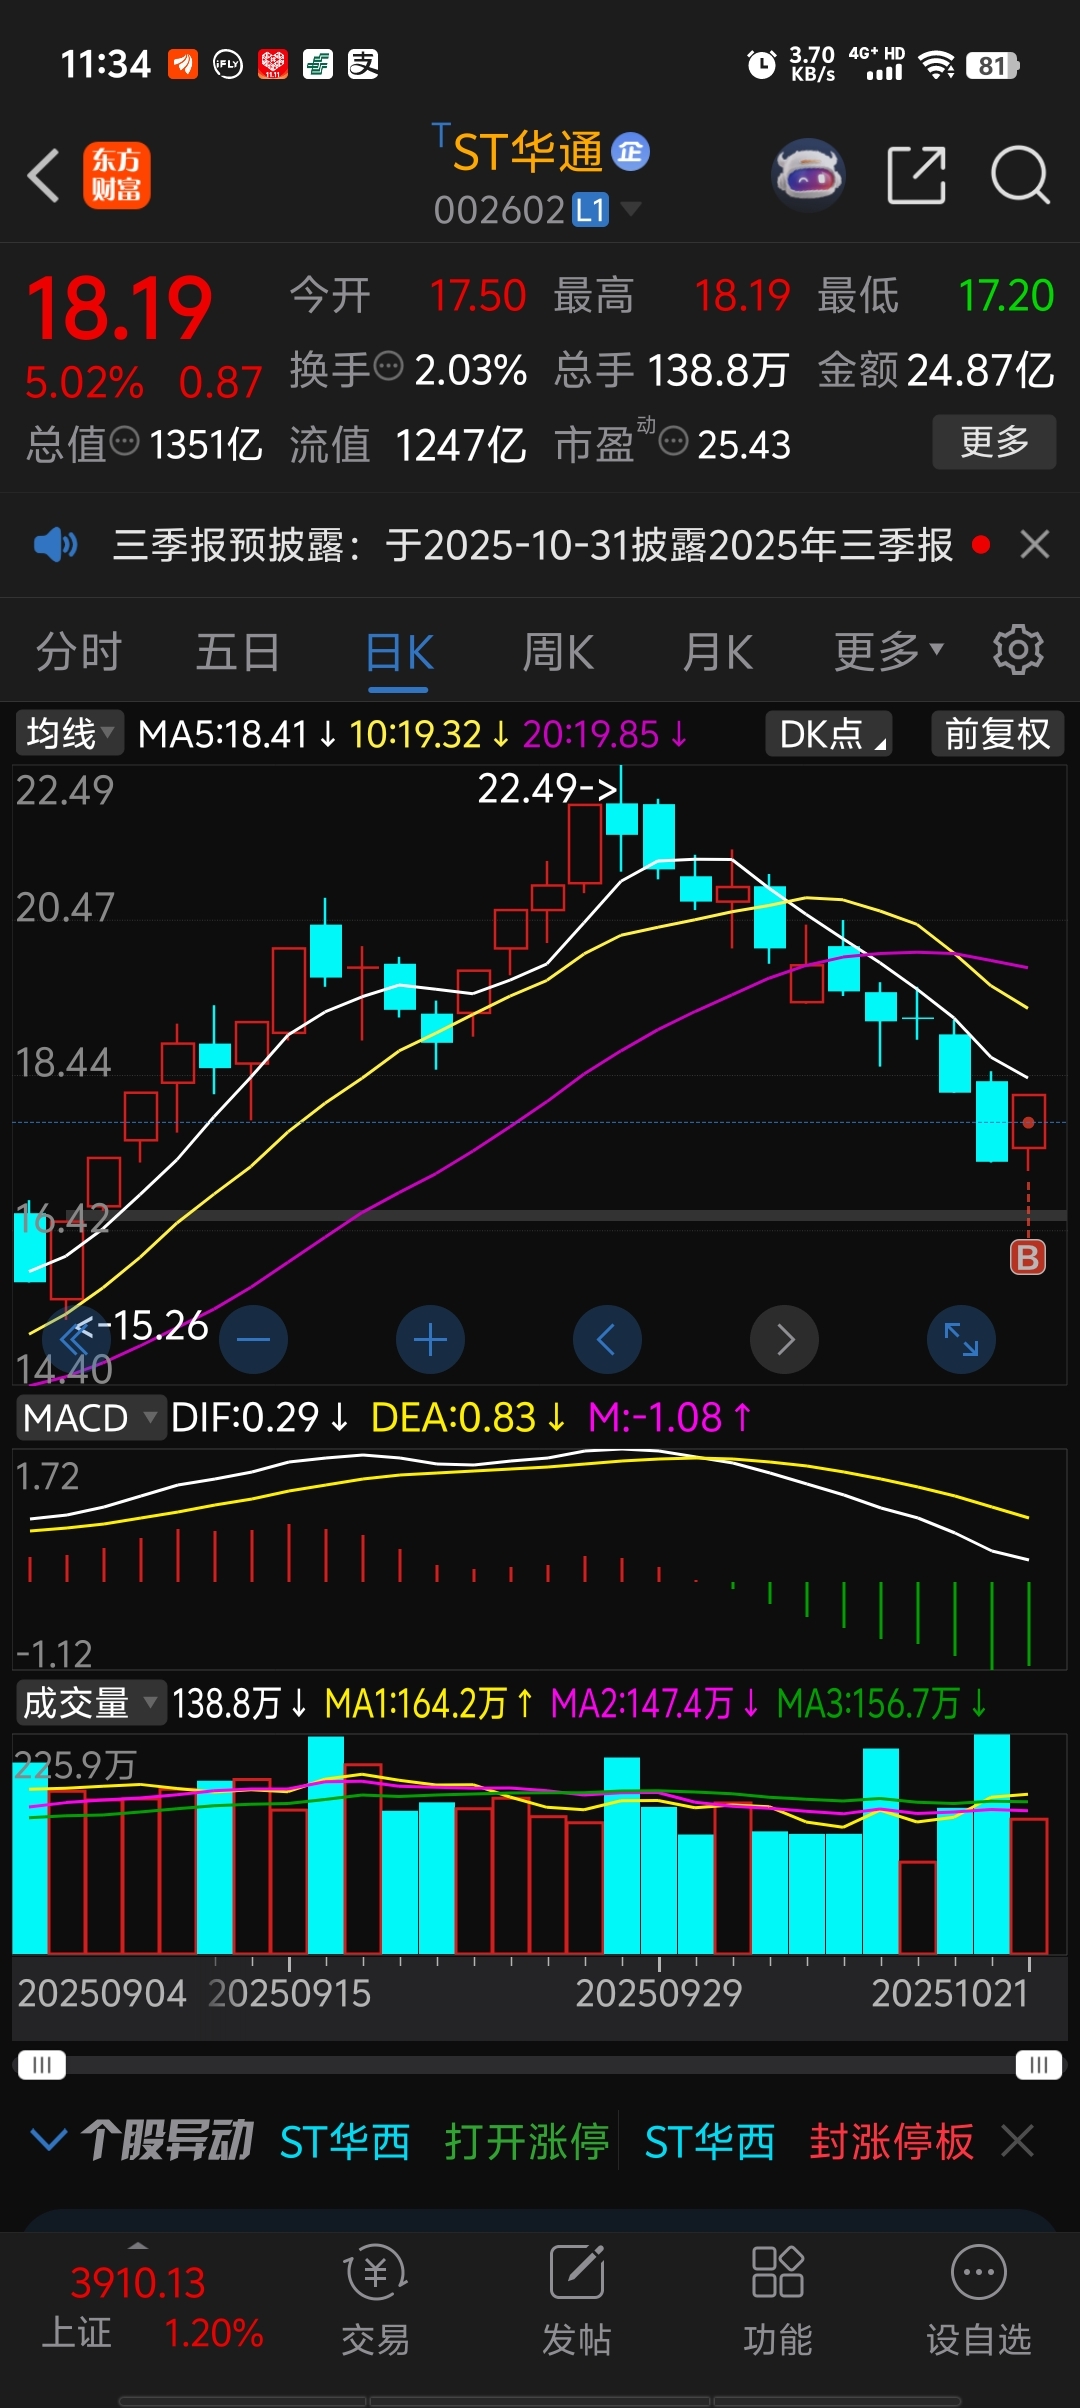This screenshot has height=2408, width=1080.
Task: Open the AI robot assistant icon
Action: (808, 175)
